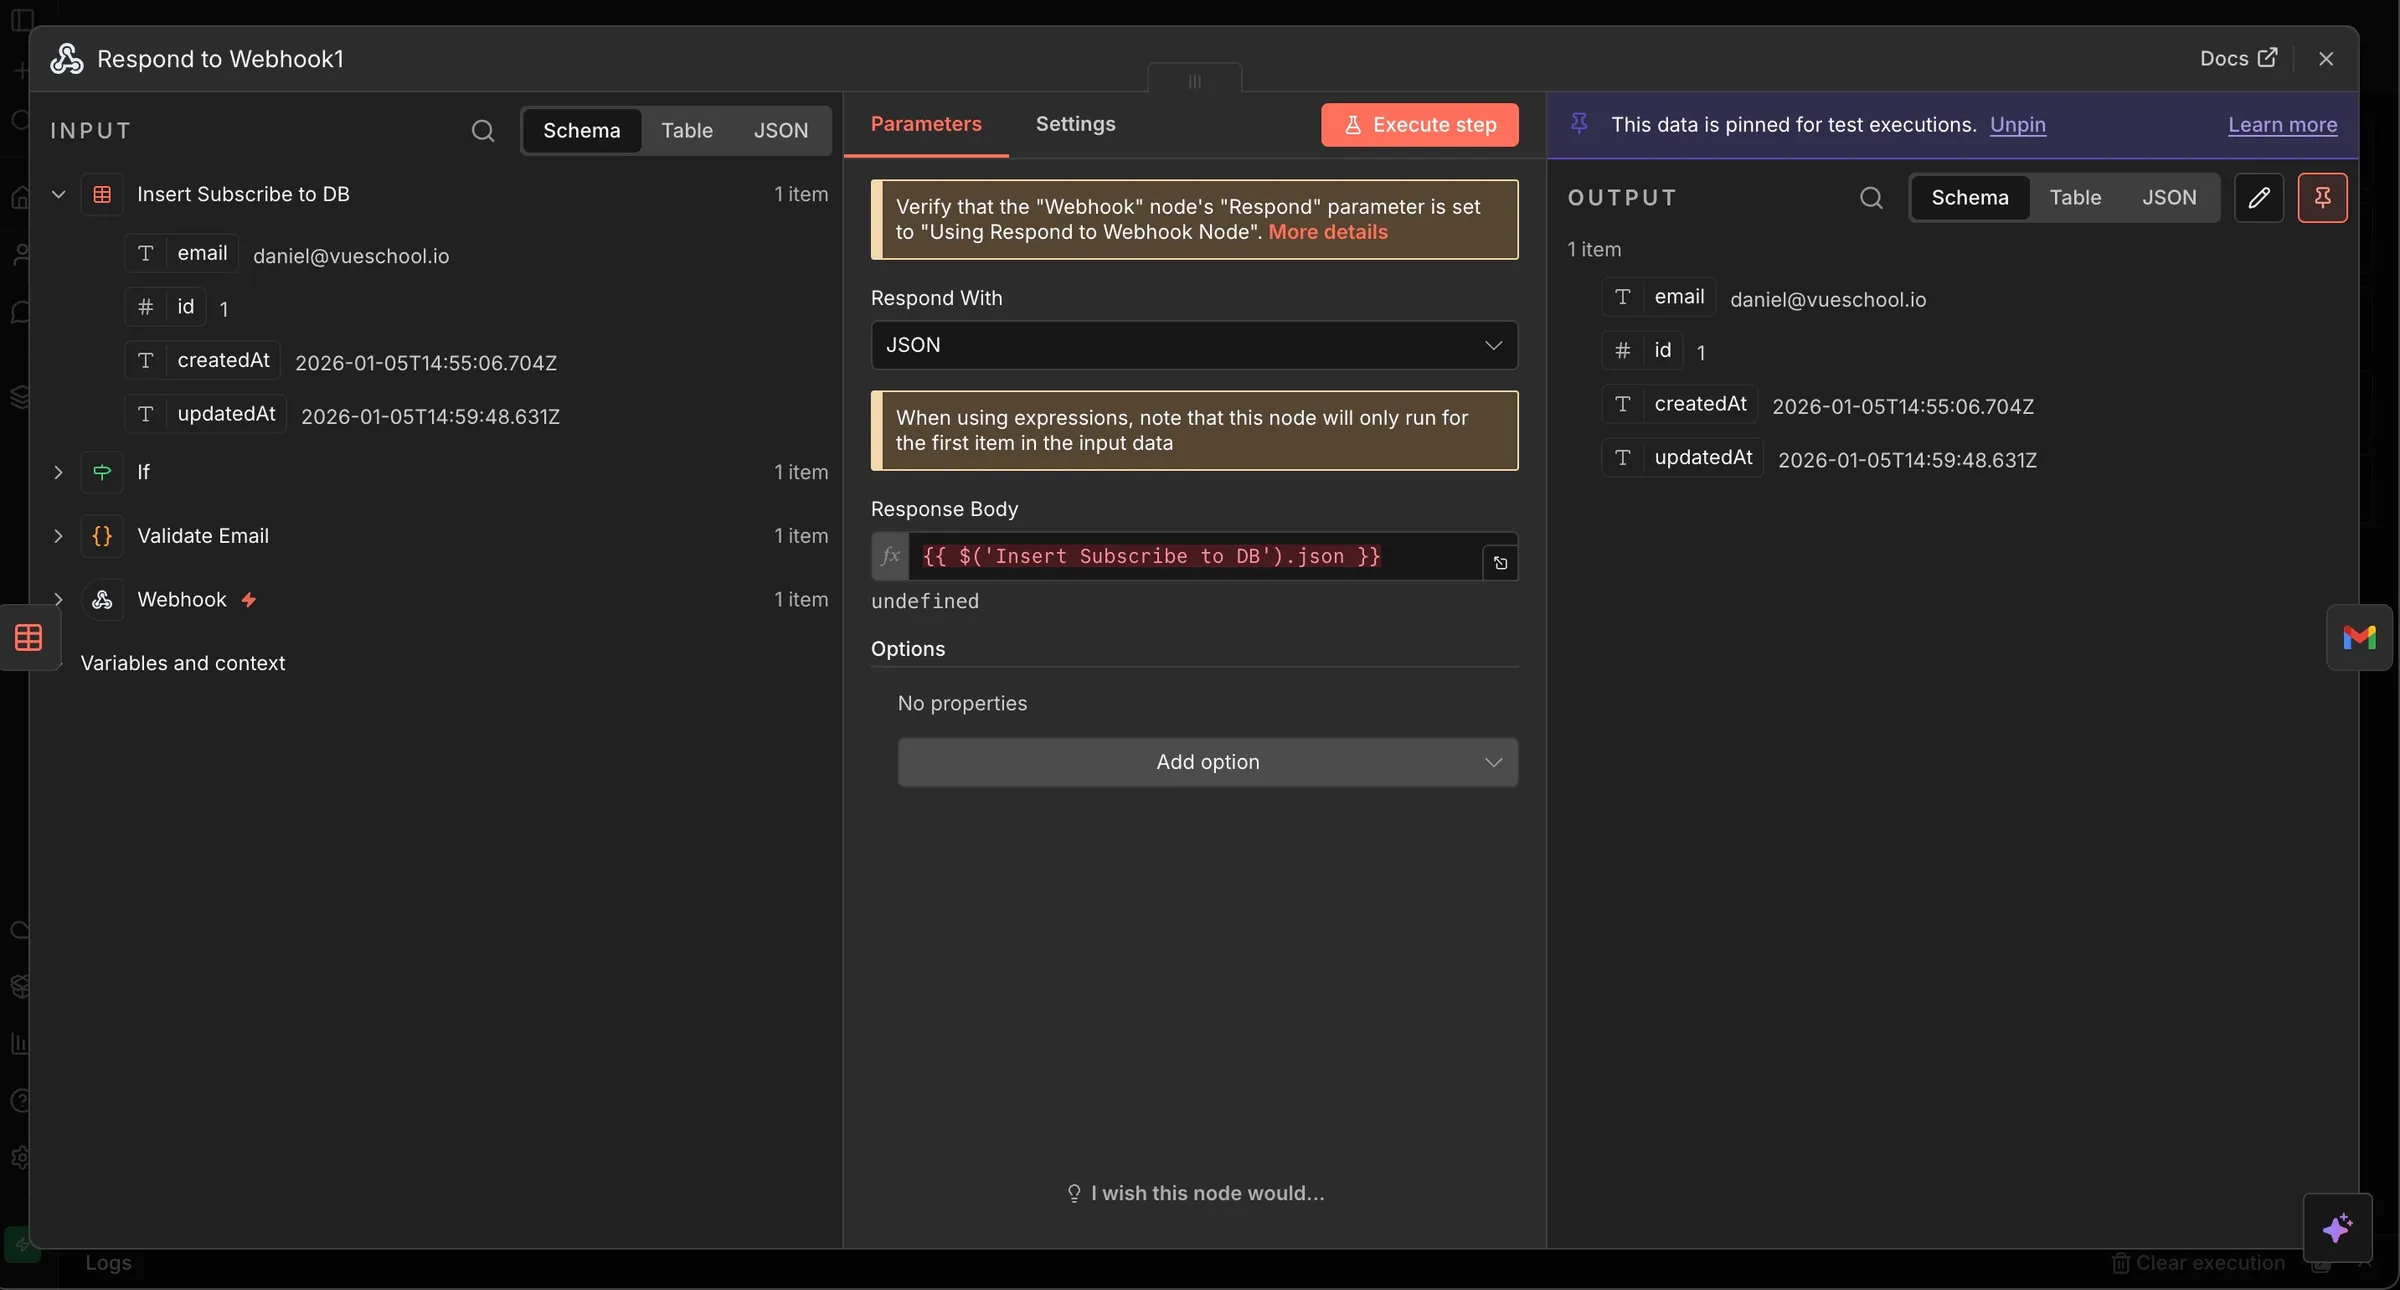Click the fx expression toggle icon
Screen dimensions: 2400x1290
(890, 556)
